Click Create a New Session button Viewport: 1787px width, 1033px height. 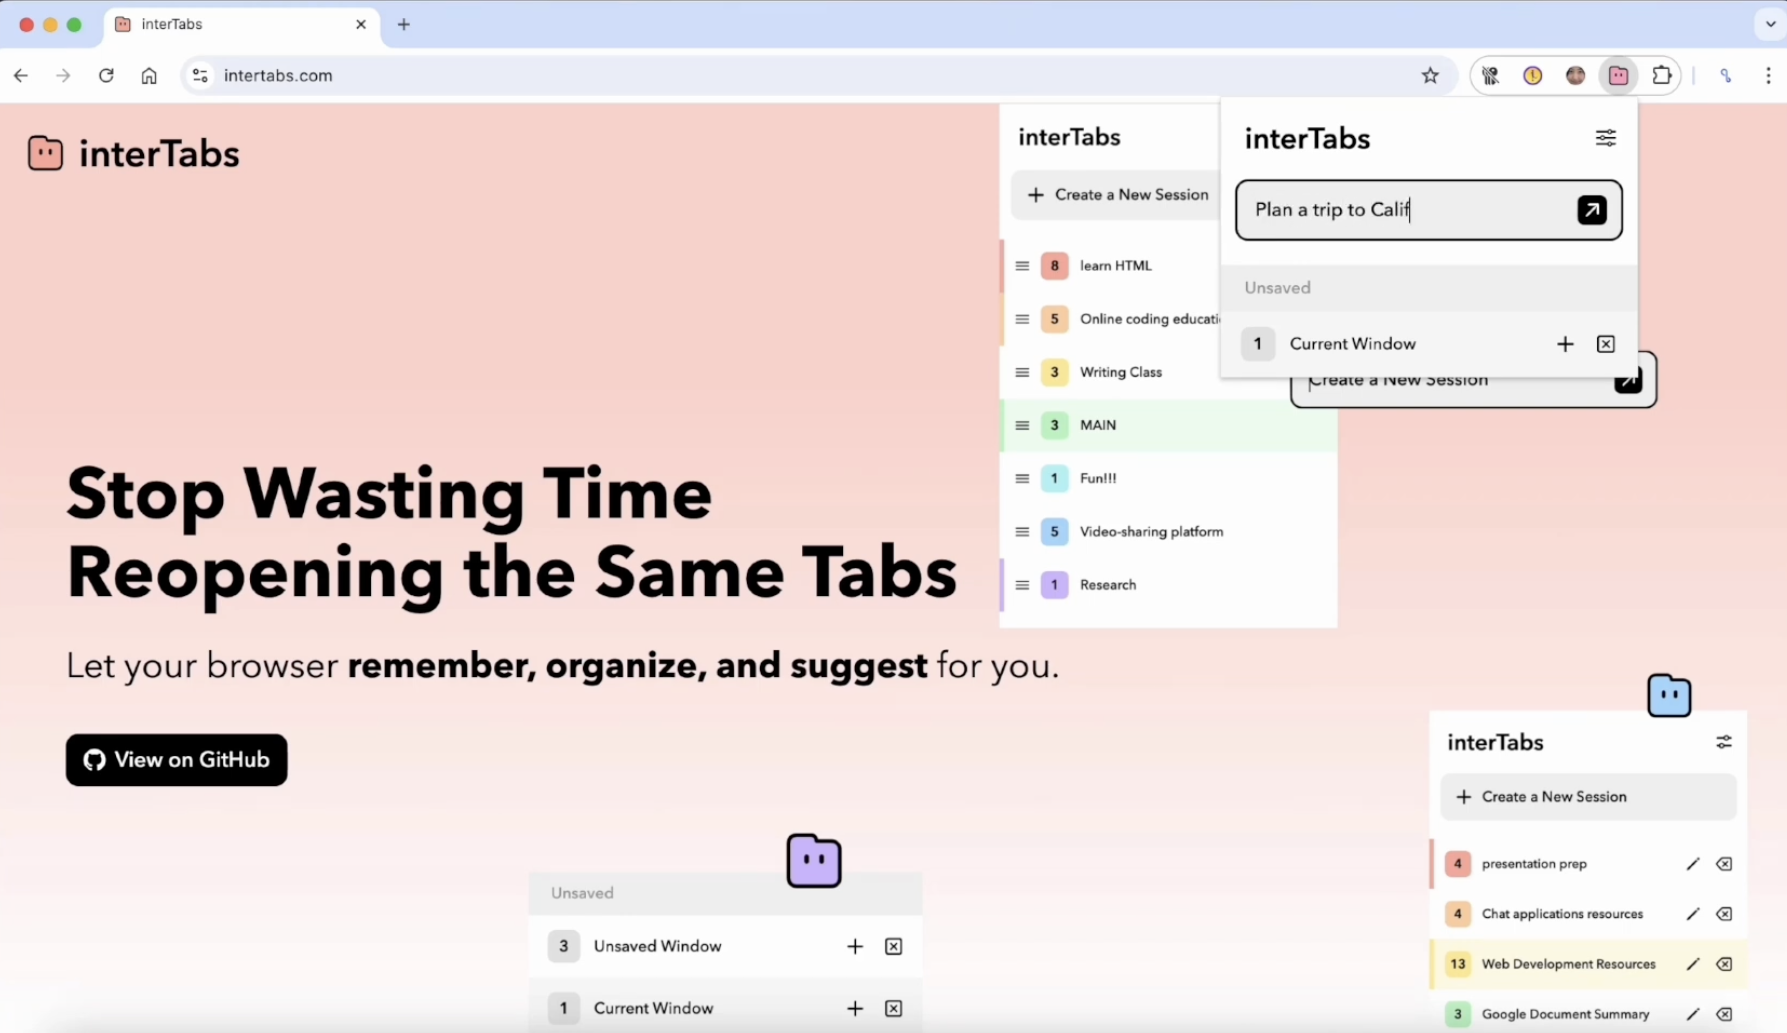pyautogui.click(x=1118, y=195)
